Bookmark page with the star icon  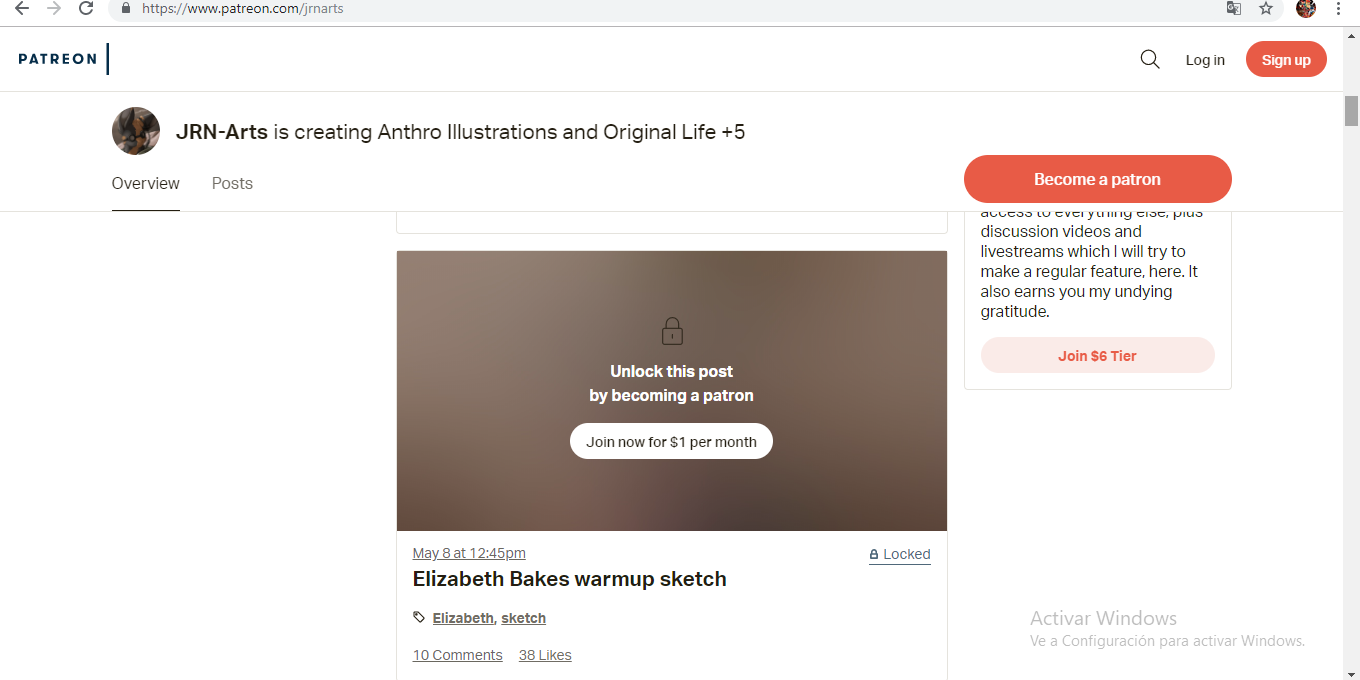(1266, 9)
